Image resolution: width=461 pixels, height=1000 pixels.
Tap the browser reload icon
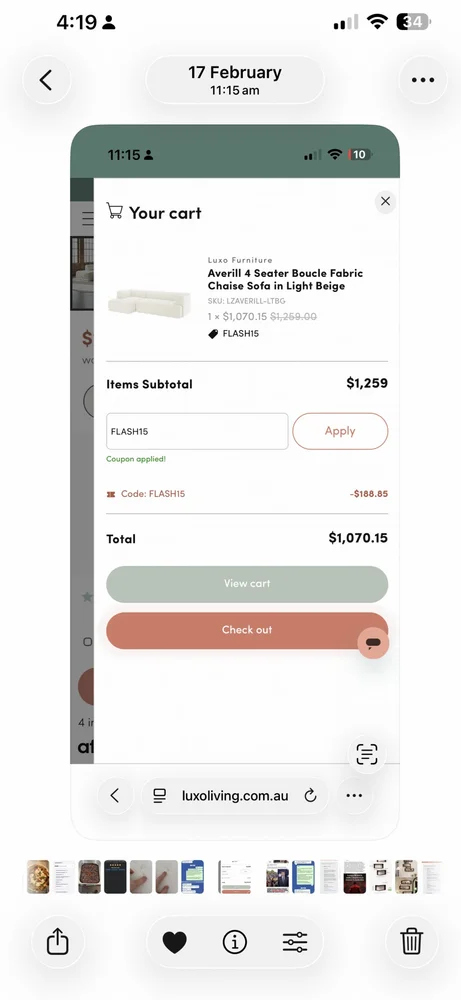coord(311,795)
